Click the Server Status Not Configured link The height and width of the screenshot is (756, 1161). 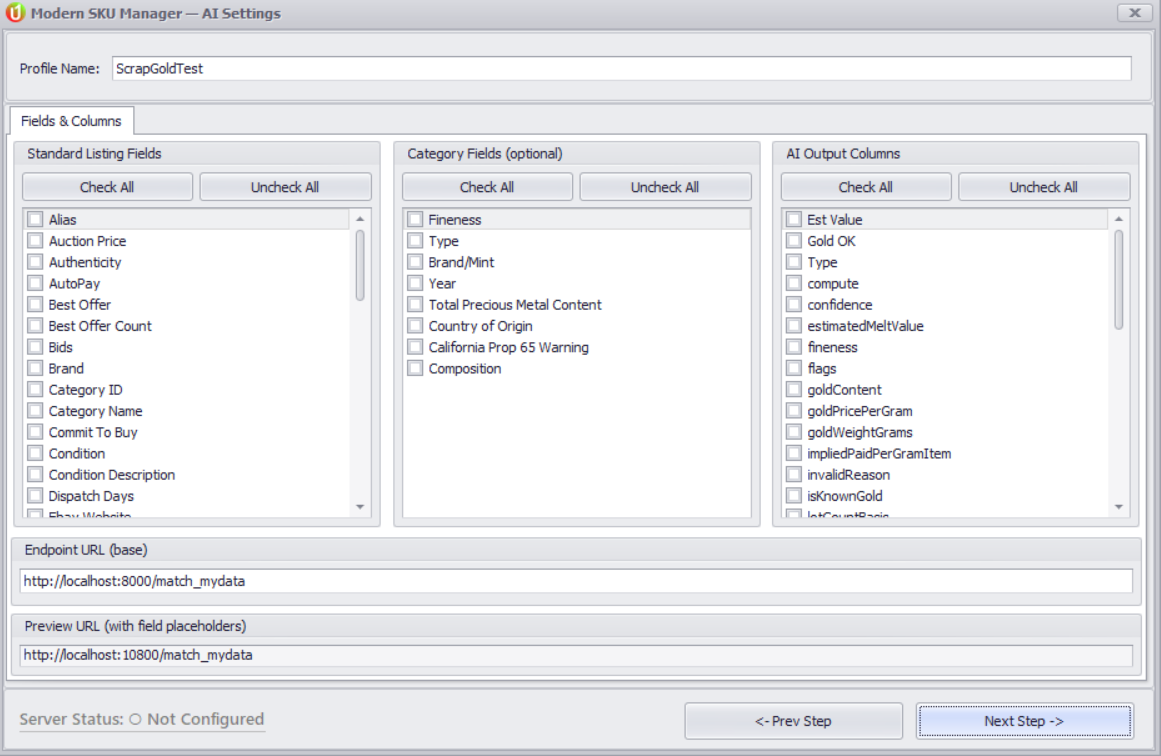[141, 719]
